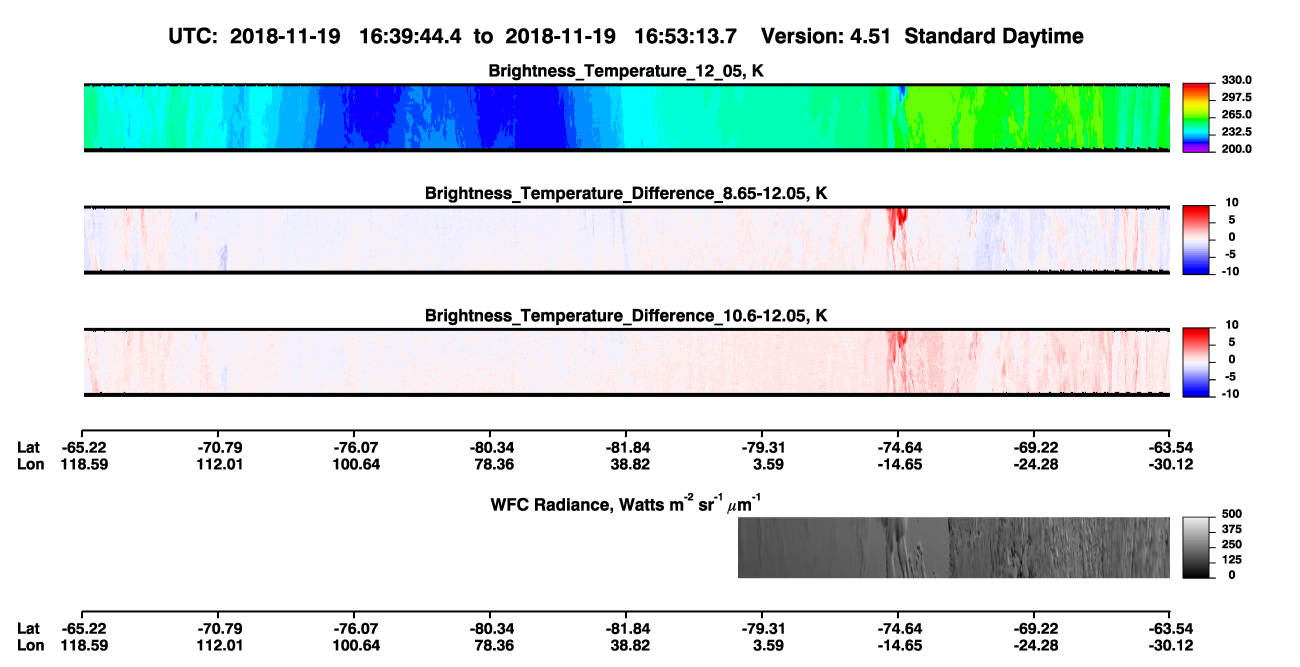Click Lat -63.54 on axis under WFC image
Viewport: 1300px width, 667px height.
[x=1170, y=629]
